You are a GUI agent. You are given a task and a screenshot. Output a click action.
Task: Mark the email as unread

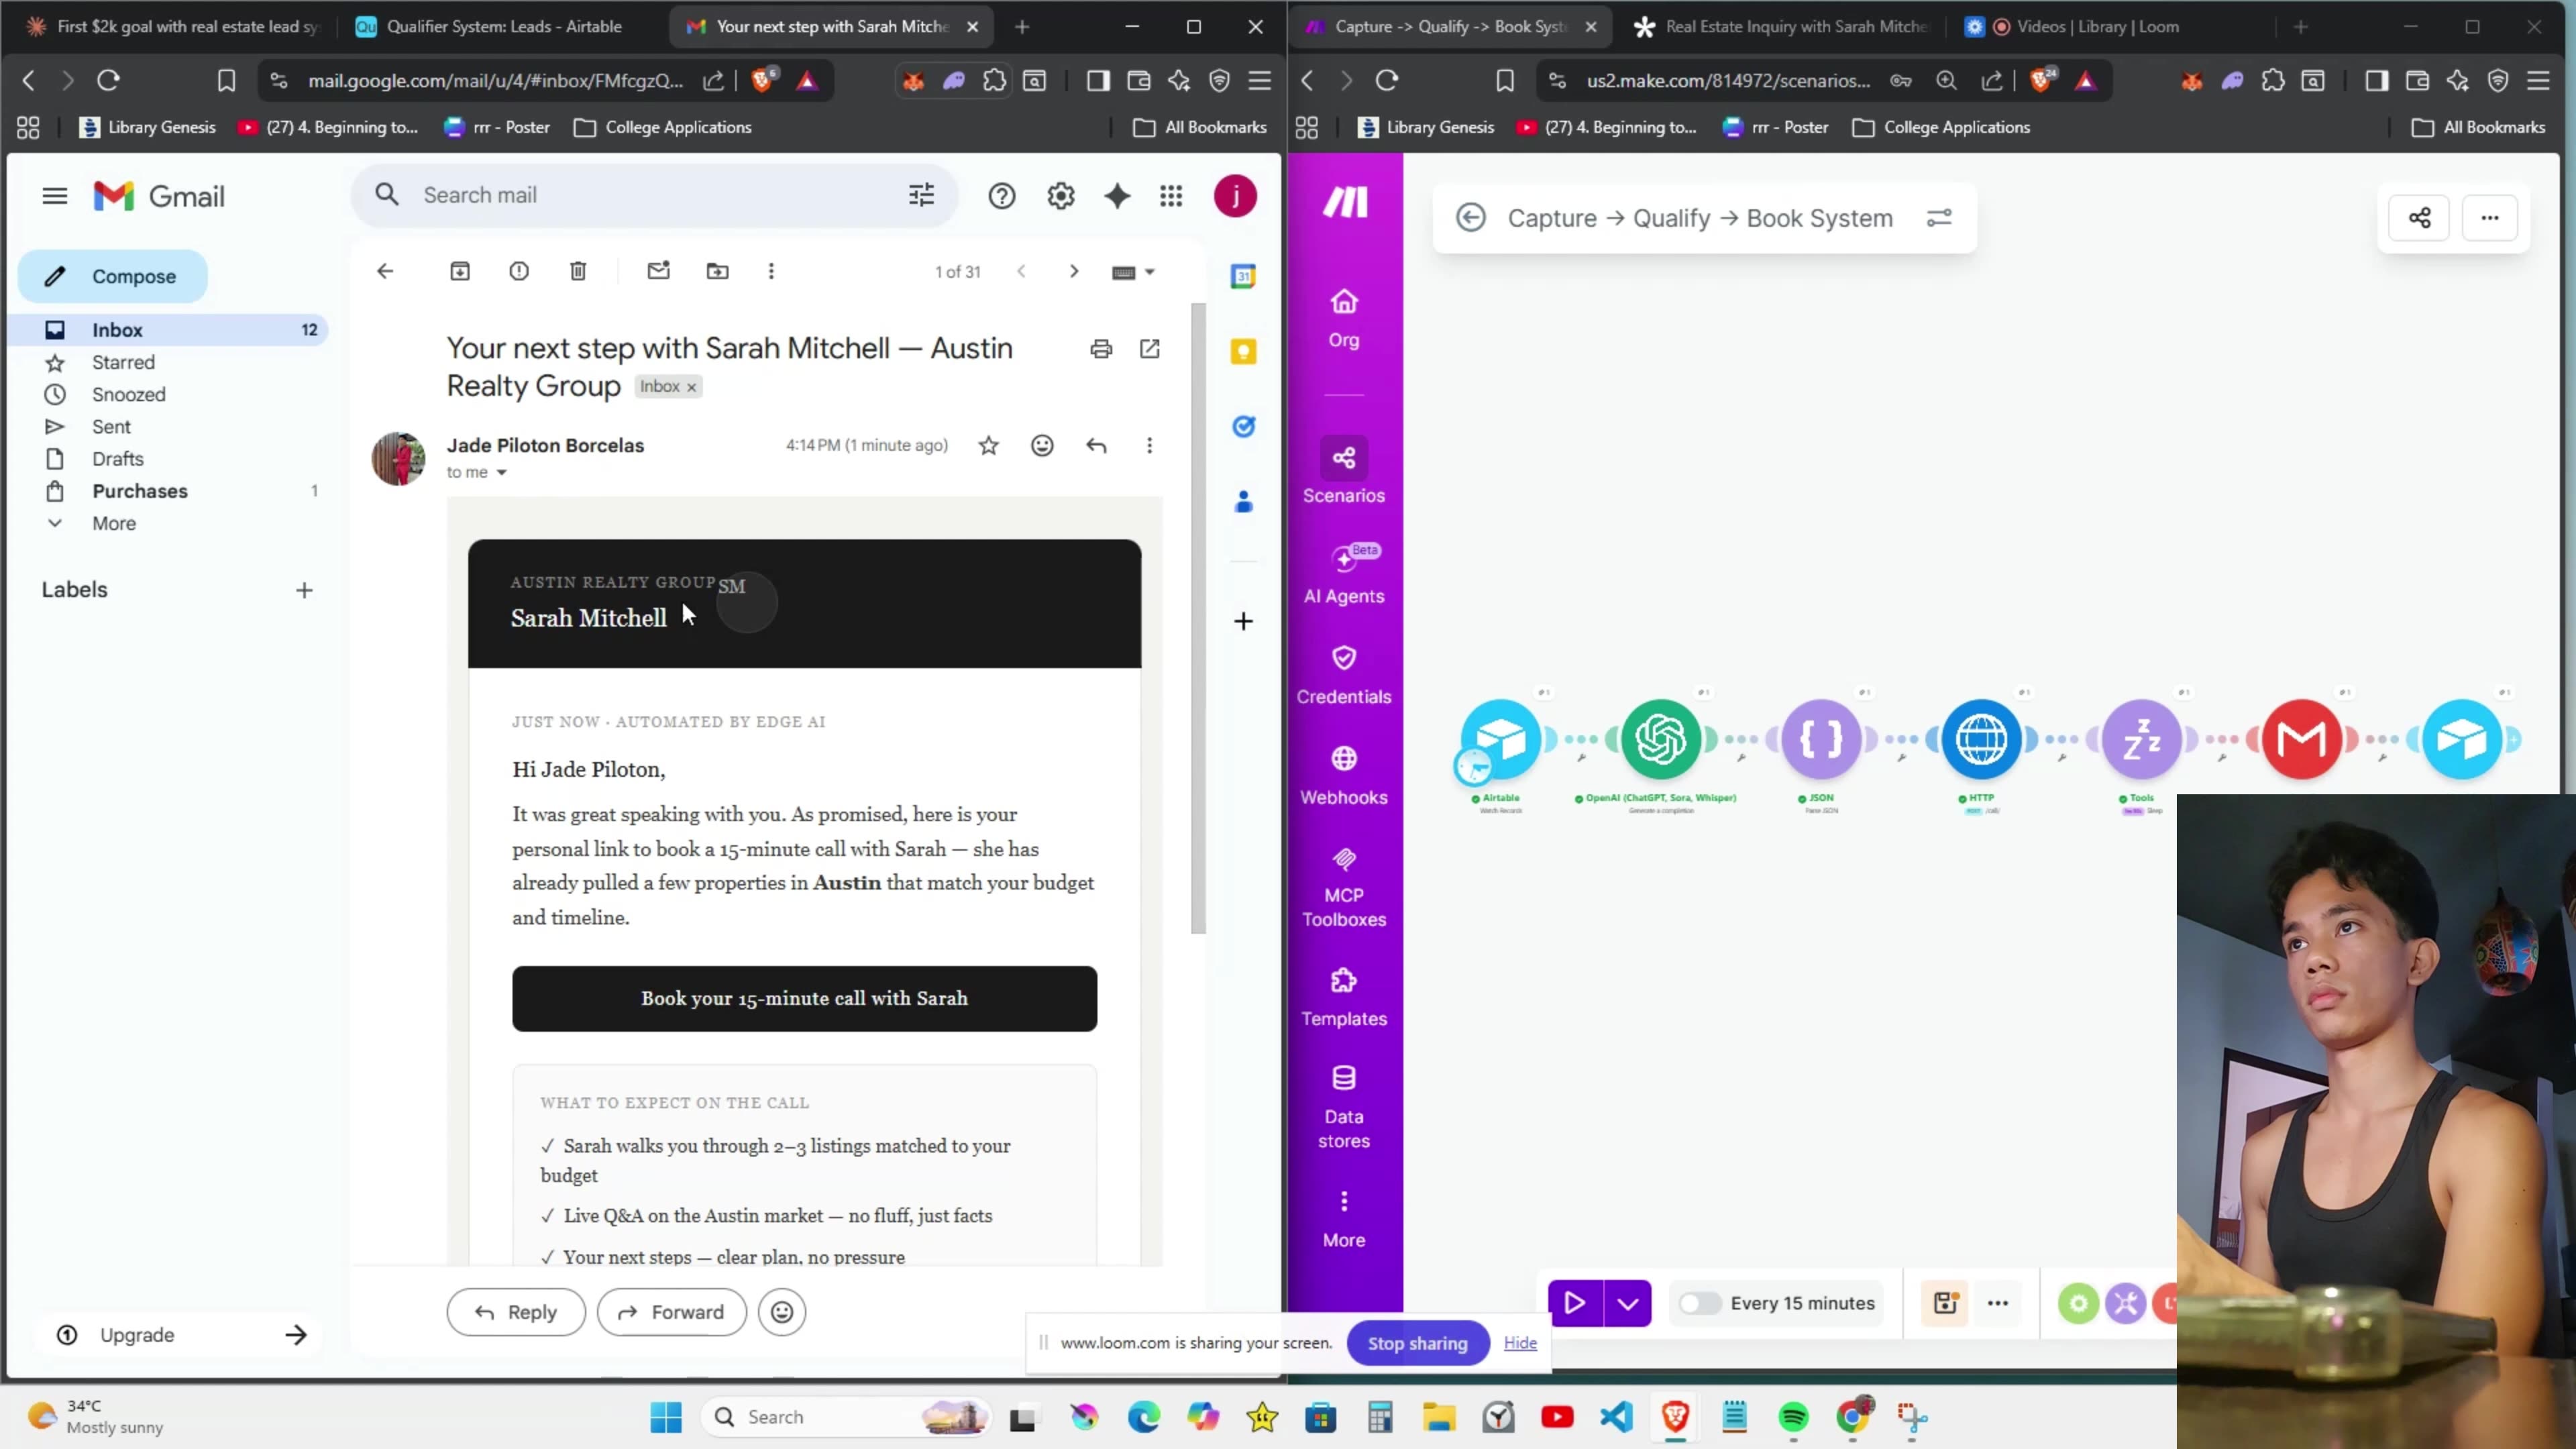(x=658, y=271)
